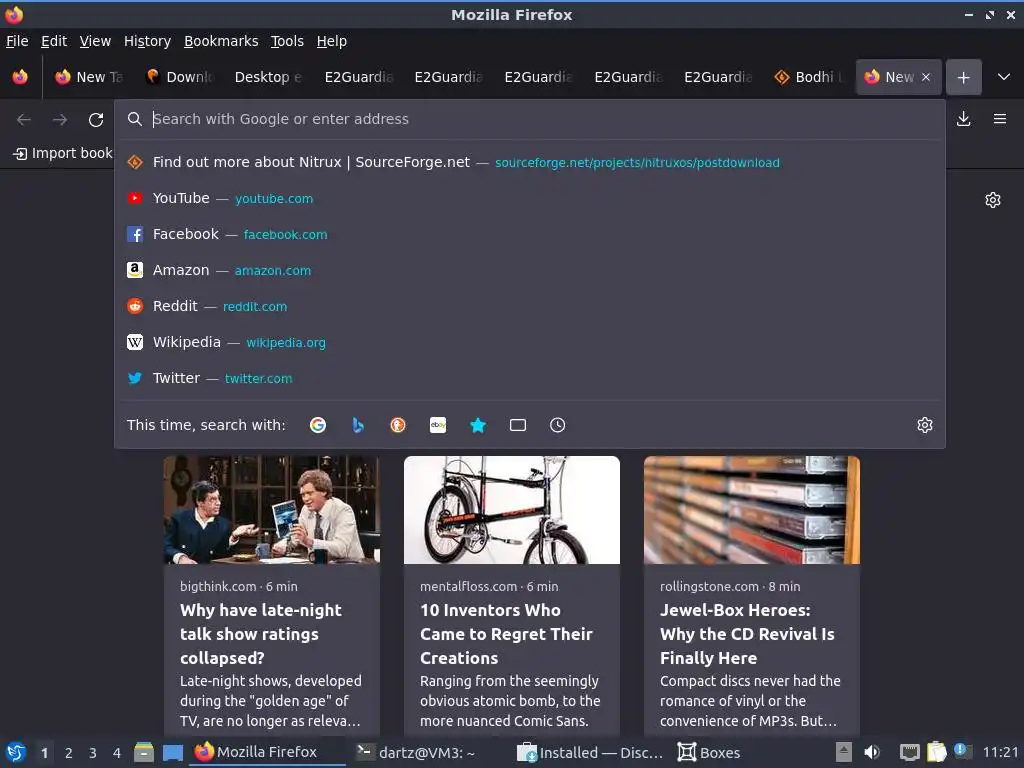Search this time with eBay icon

(438, 425)
